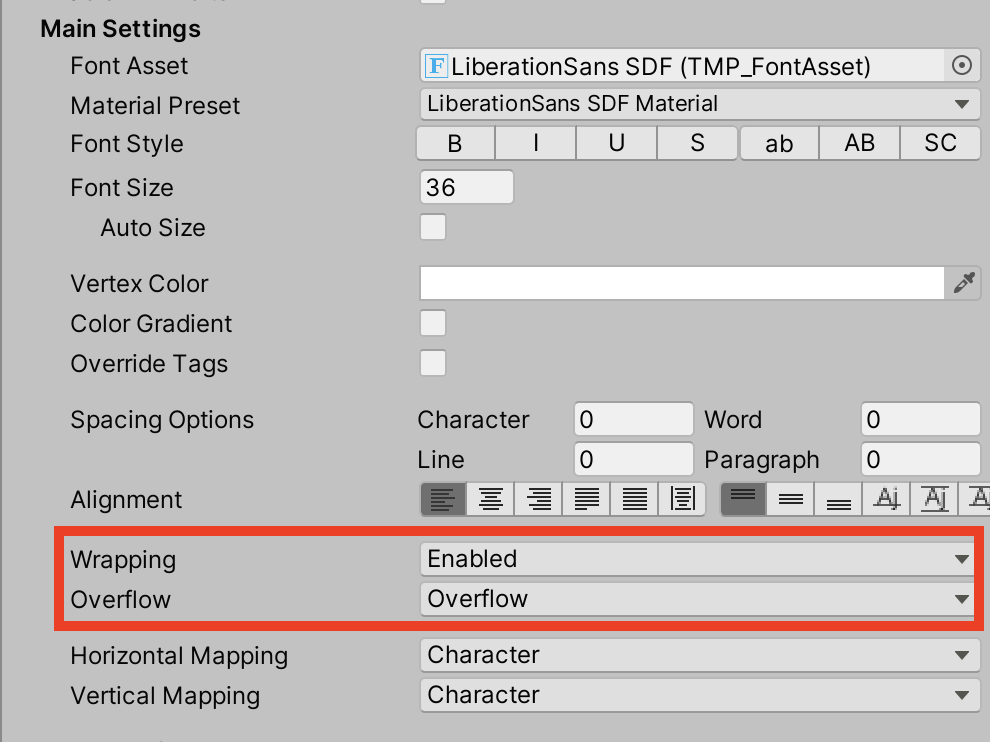Pick vertex color with eyedropper
The image size is (990, 742).
[963, 284]
